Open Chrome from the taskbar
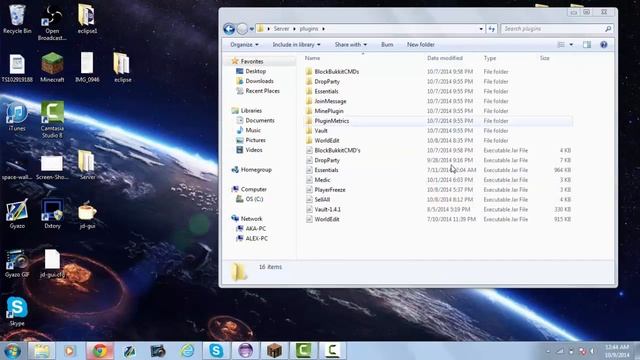 pos(100,351)
